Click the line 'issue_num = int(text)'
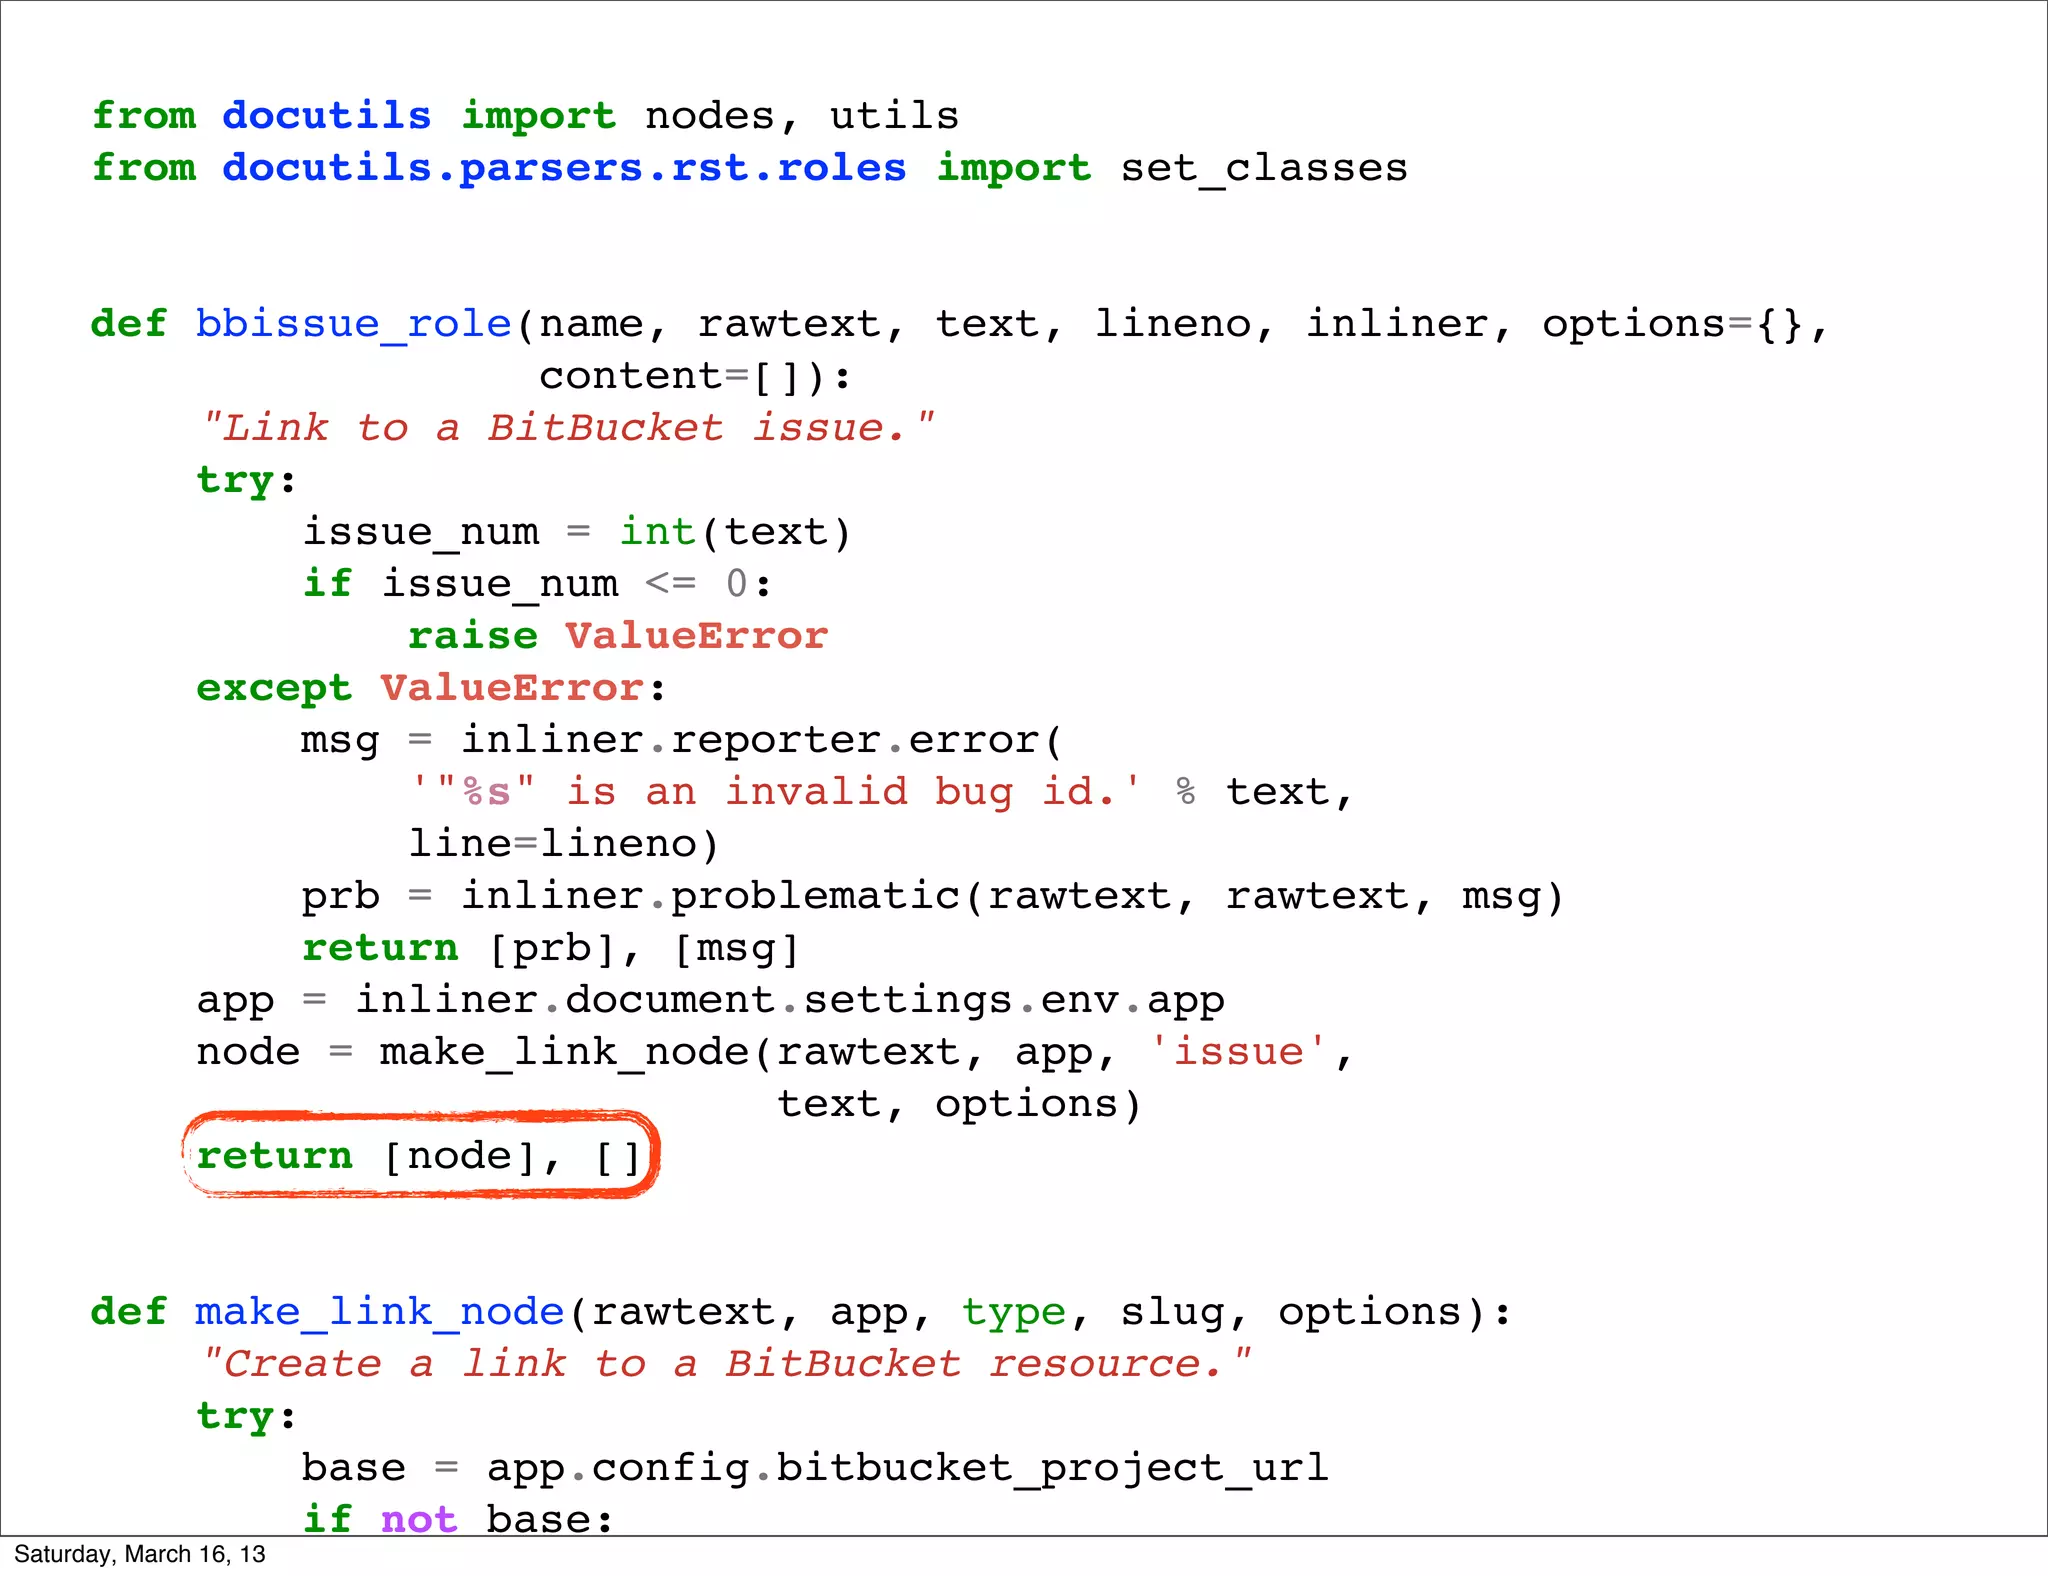 point(576,532)
